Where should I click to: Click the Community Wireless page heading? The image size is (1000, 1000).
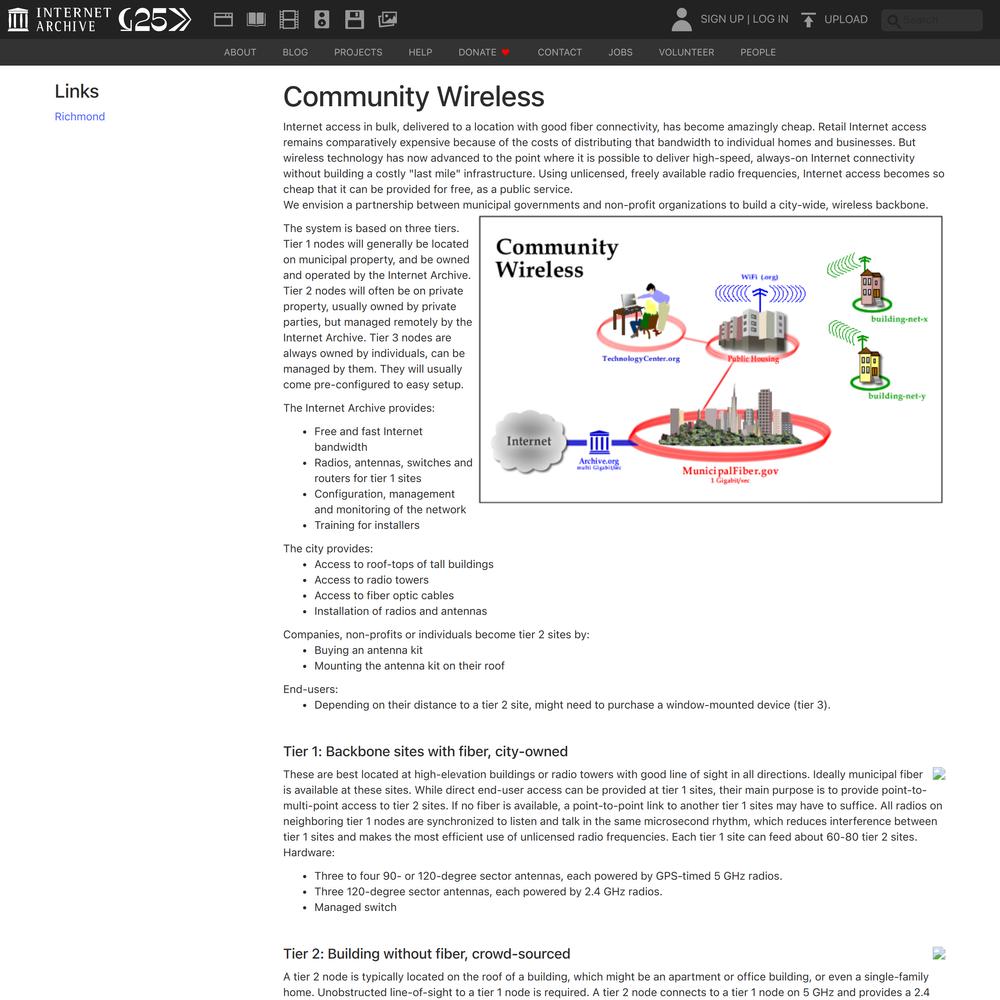pyautogui.click(x=413, y=97)
